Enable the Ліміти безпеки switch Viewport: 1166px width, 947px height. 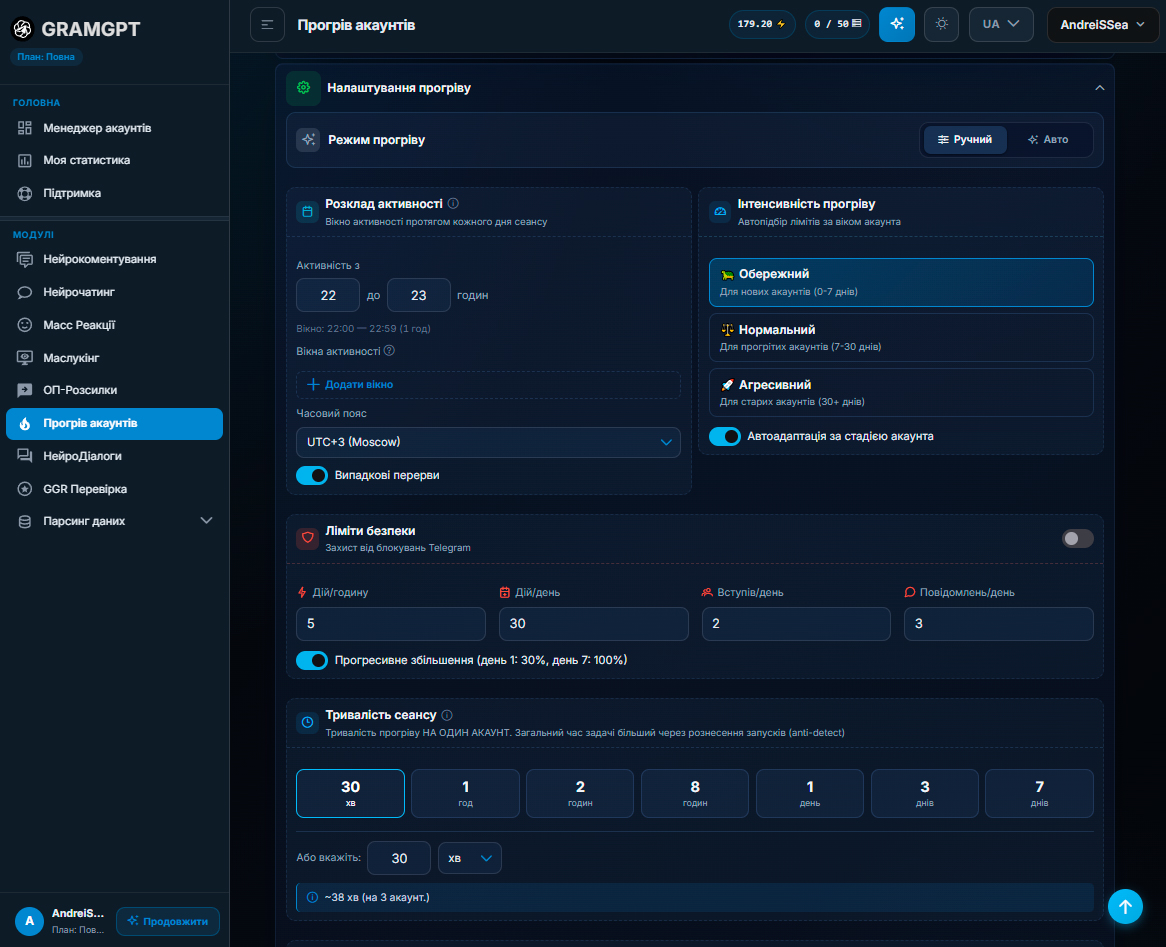[1078, 539]
